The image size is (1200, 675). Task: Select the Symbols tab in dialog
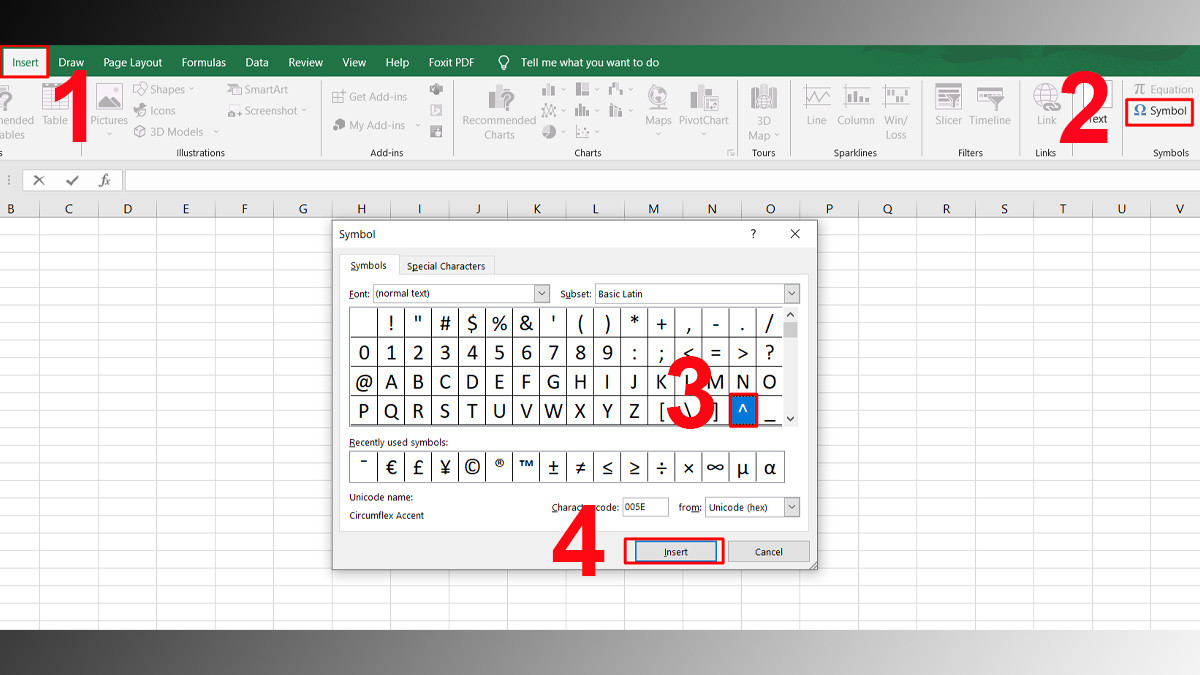tap(369, 265)
